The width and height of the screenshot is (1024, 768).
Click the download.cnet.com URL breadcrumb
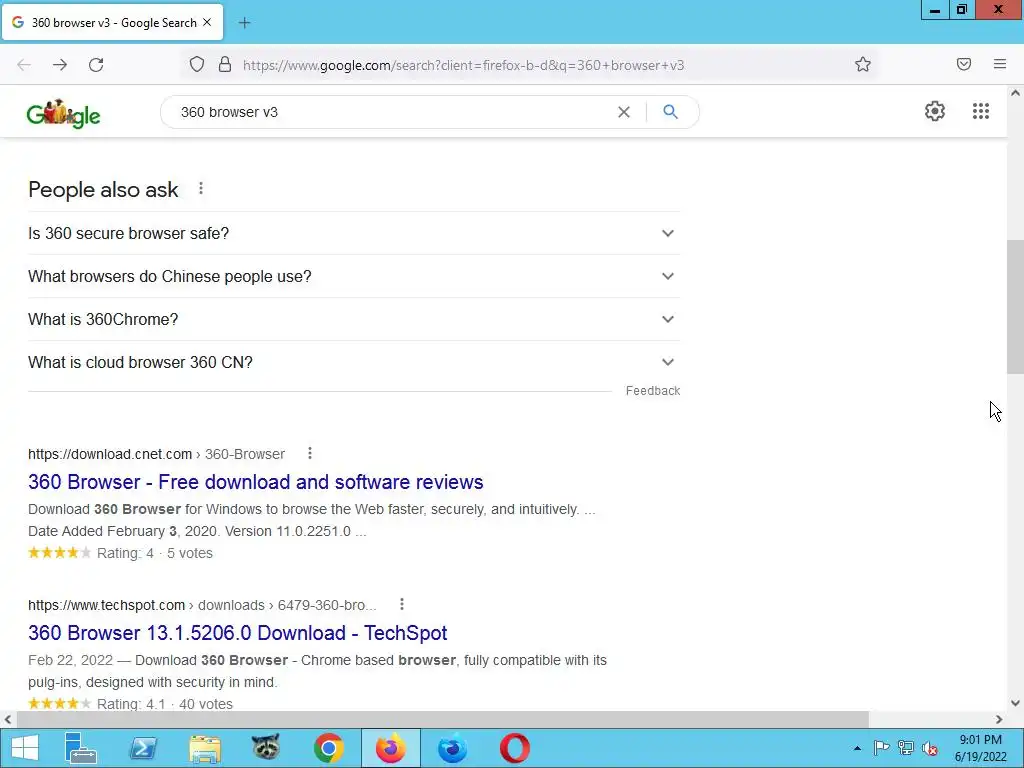156,454
